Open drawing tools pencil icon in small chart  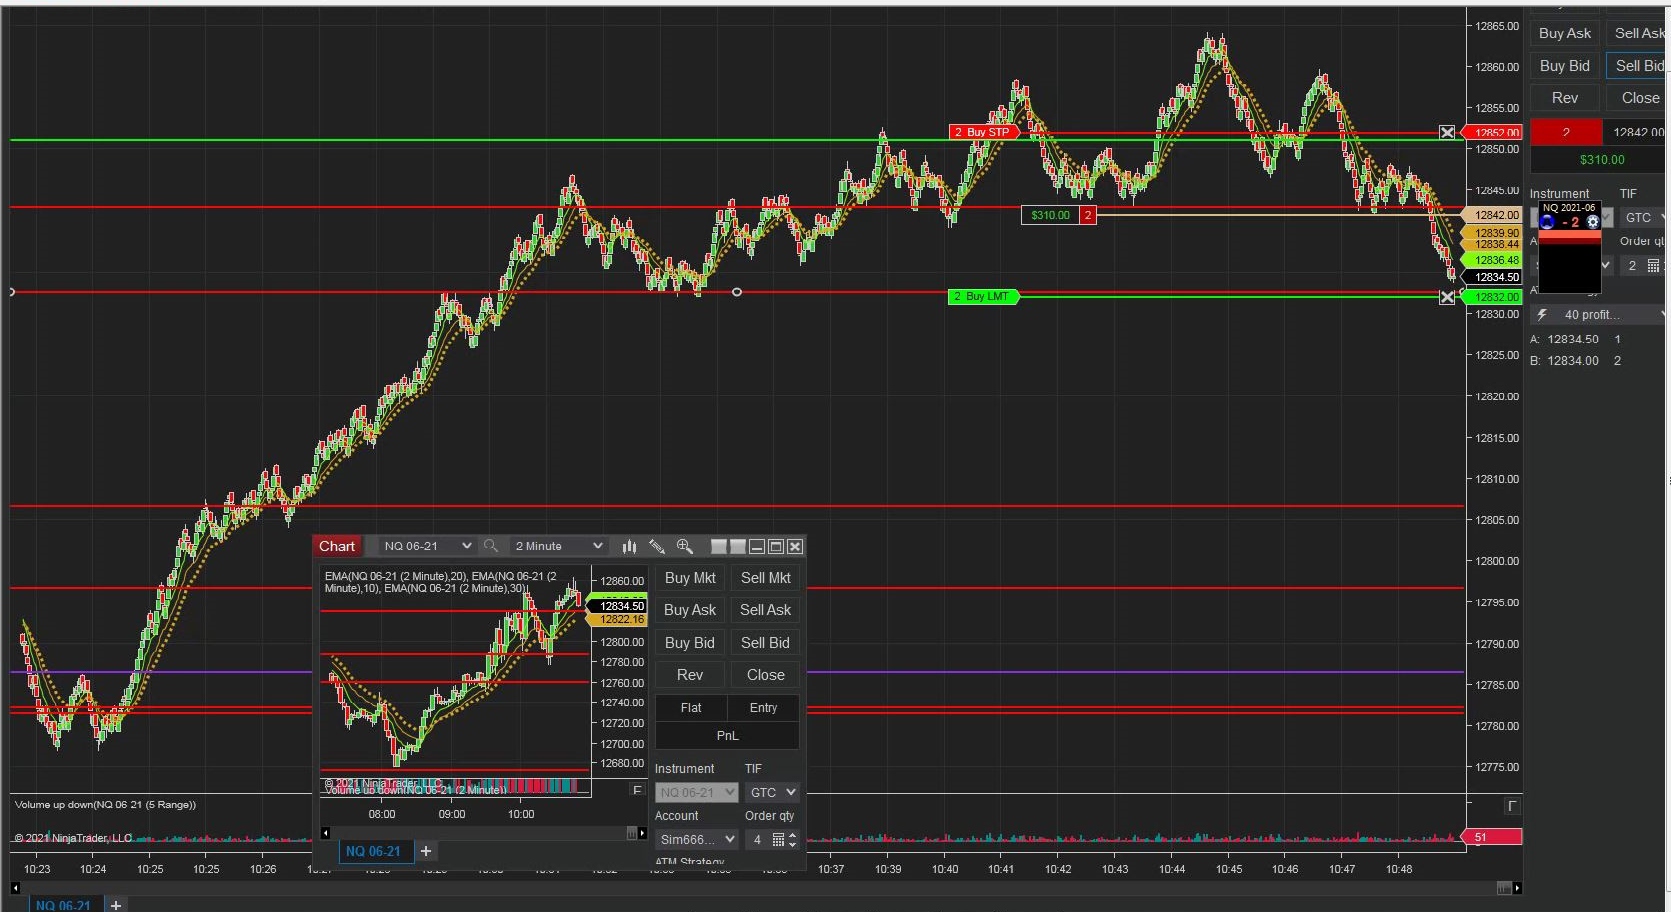pos(657,546)
